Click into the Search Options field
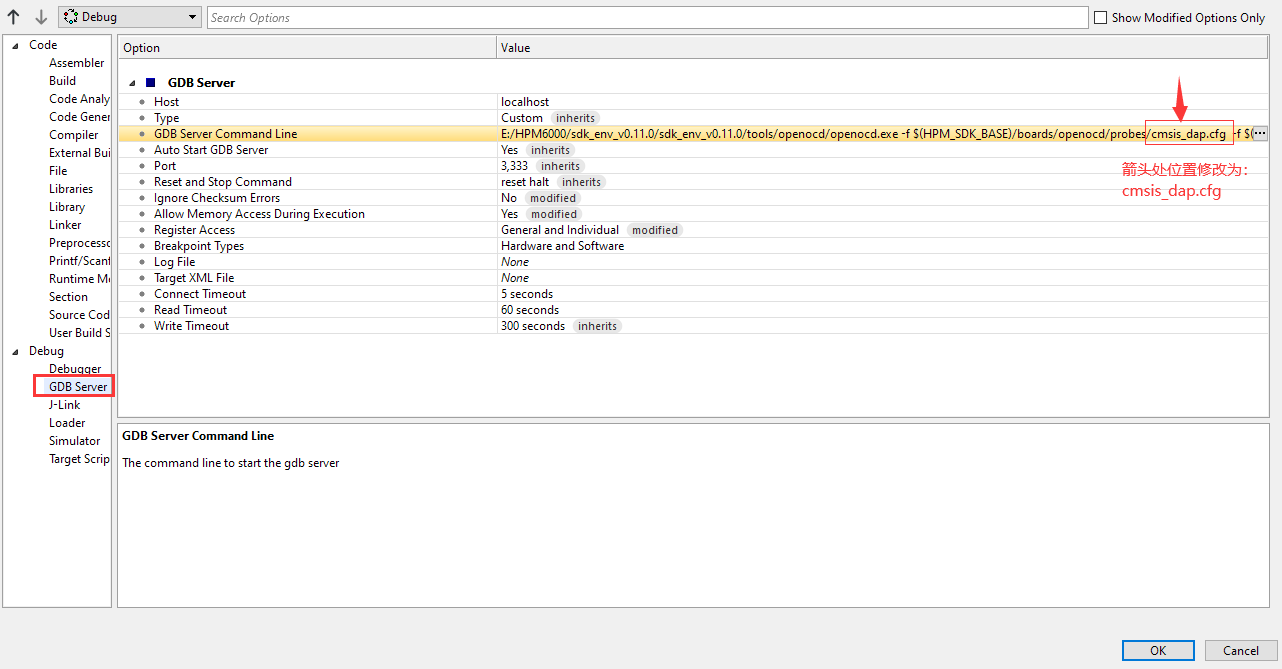This screenshot has width=1282, height=669. pyautogui.click(x=646, y=17)
